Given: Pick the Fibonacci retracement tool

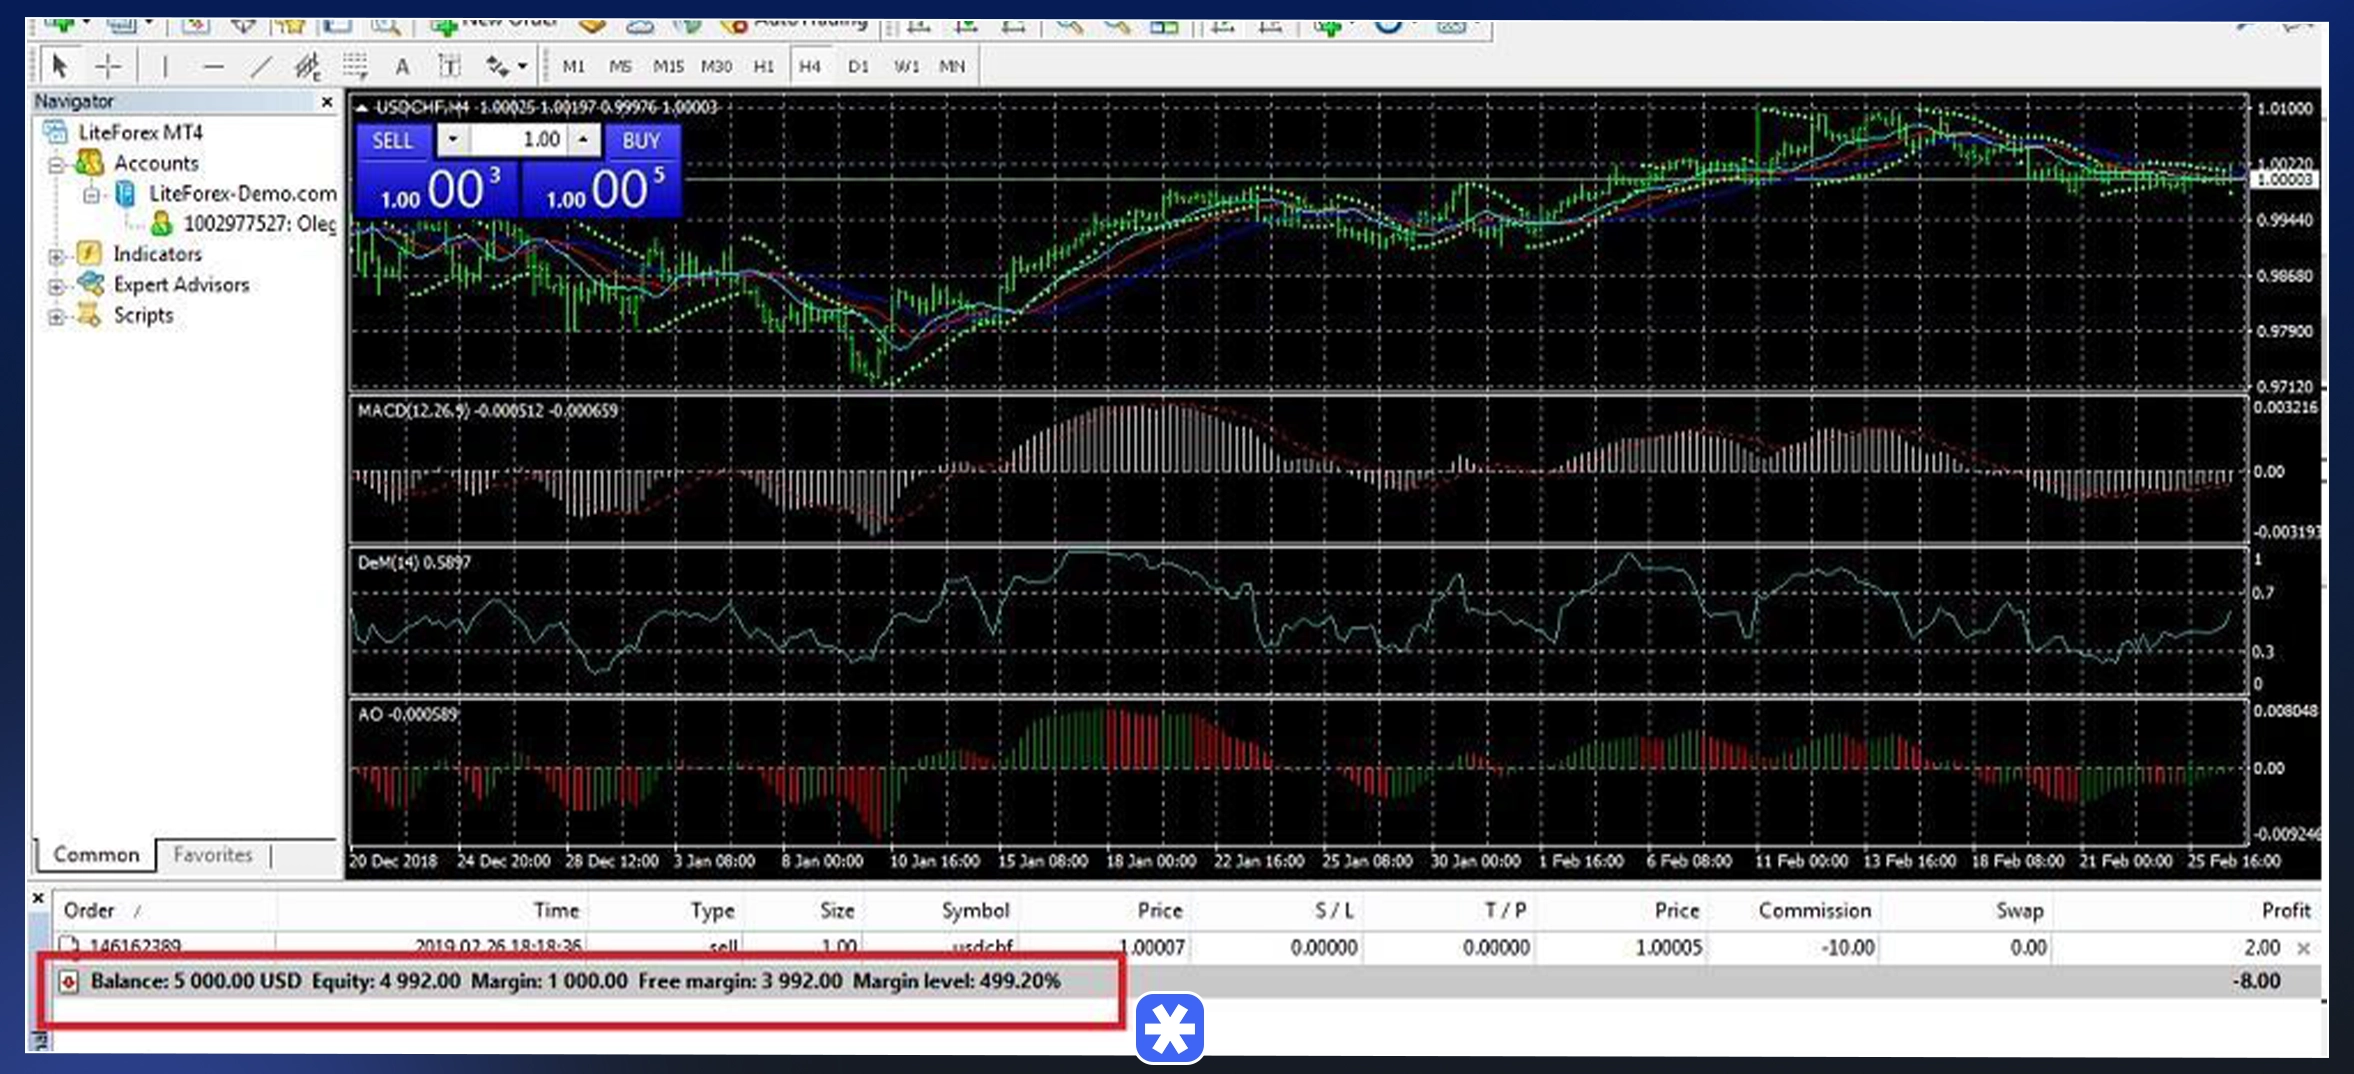Looking at the screenshot, I should [355, 67].
